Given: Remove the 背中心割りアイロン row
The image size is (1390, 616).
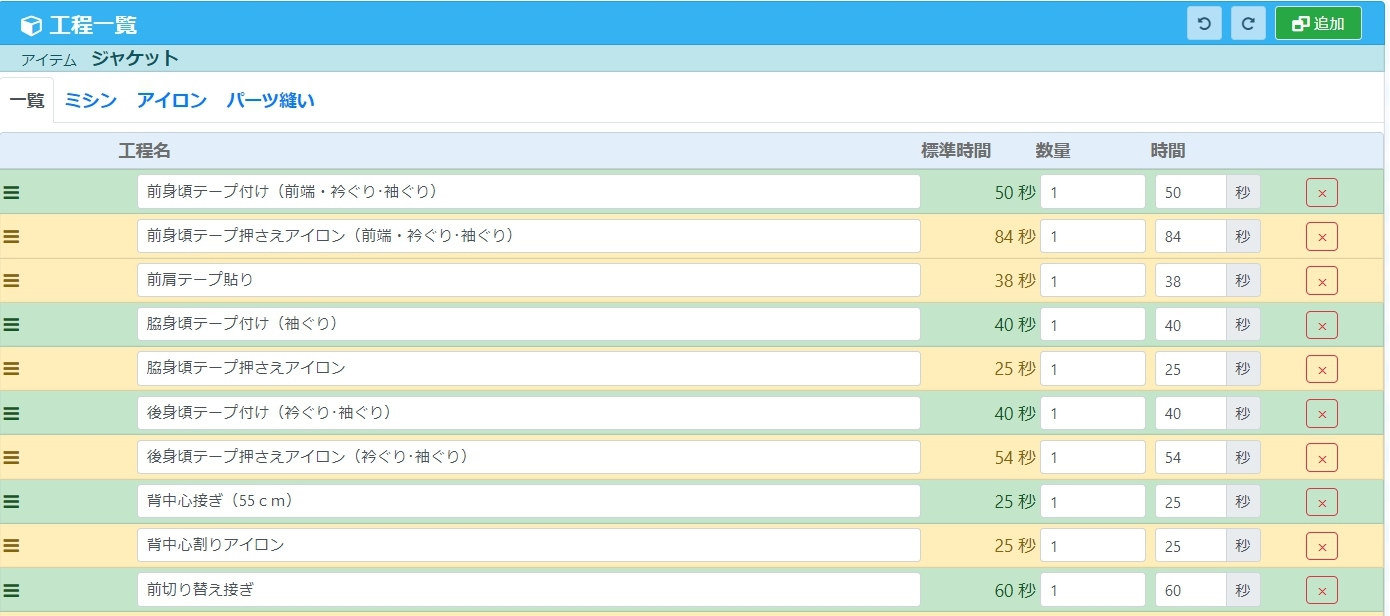Looking at the screenshot, I should [x=1321, y=546].
